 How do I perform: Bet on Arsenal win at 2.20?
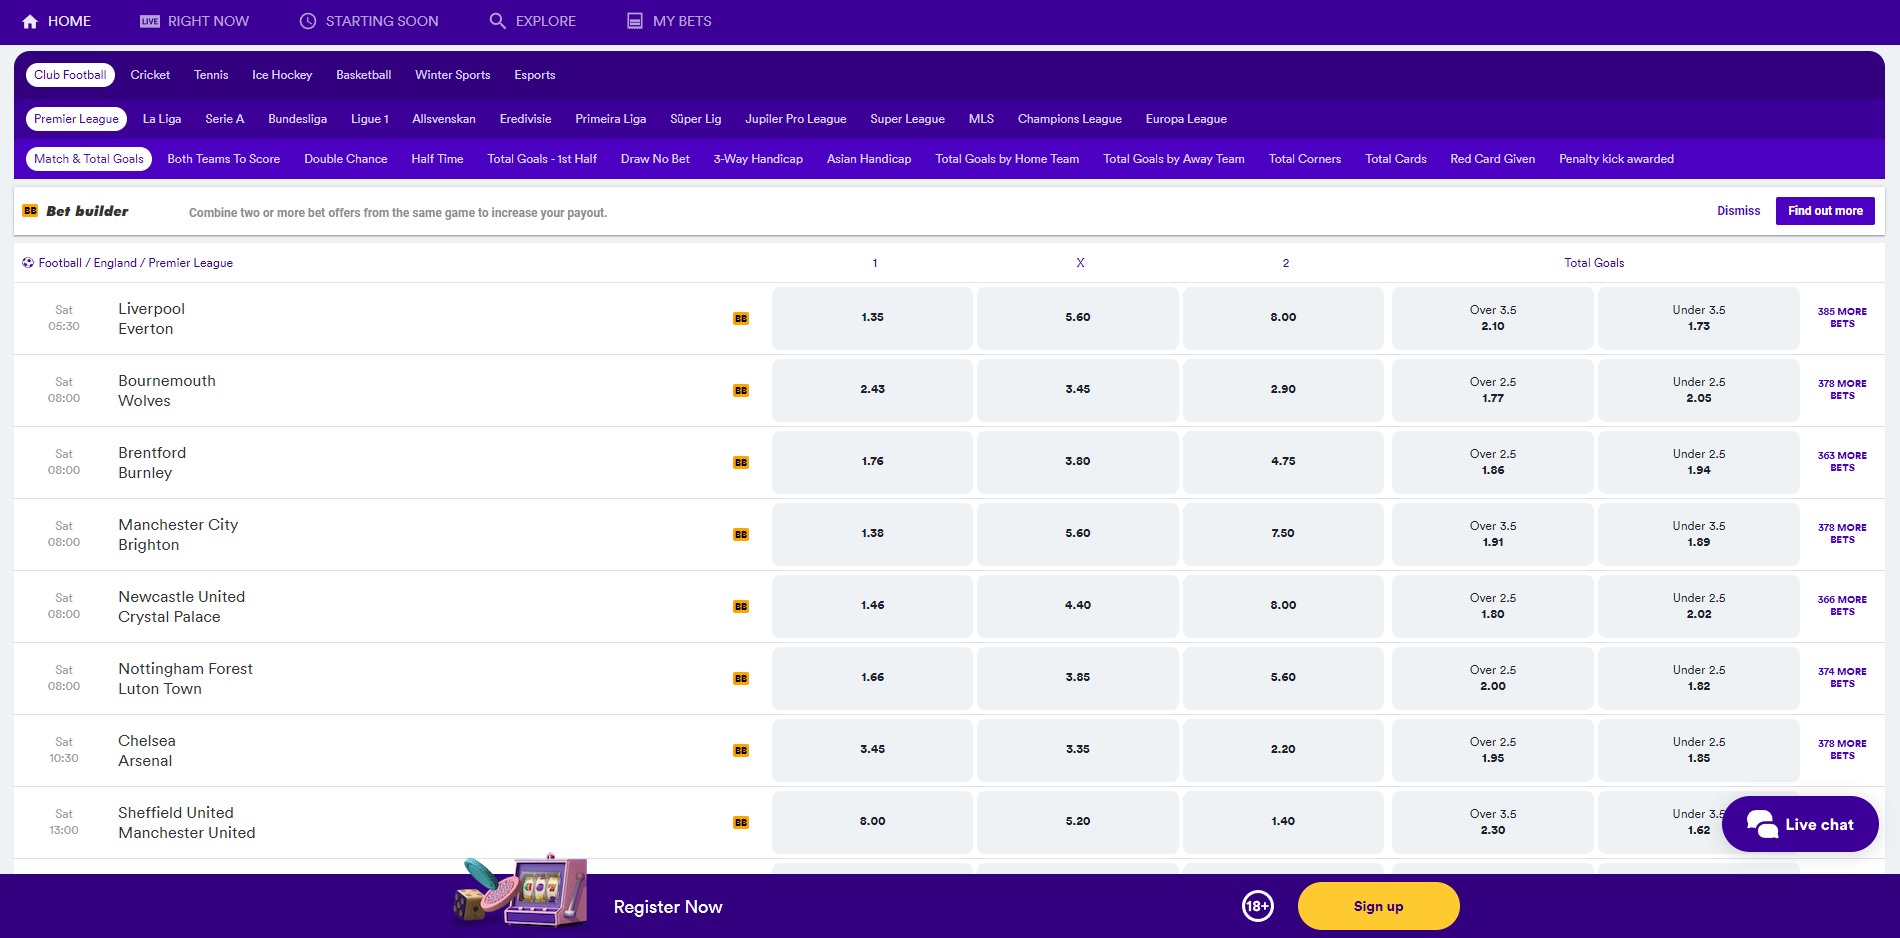[x=1283, y=750]
